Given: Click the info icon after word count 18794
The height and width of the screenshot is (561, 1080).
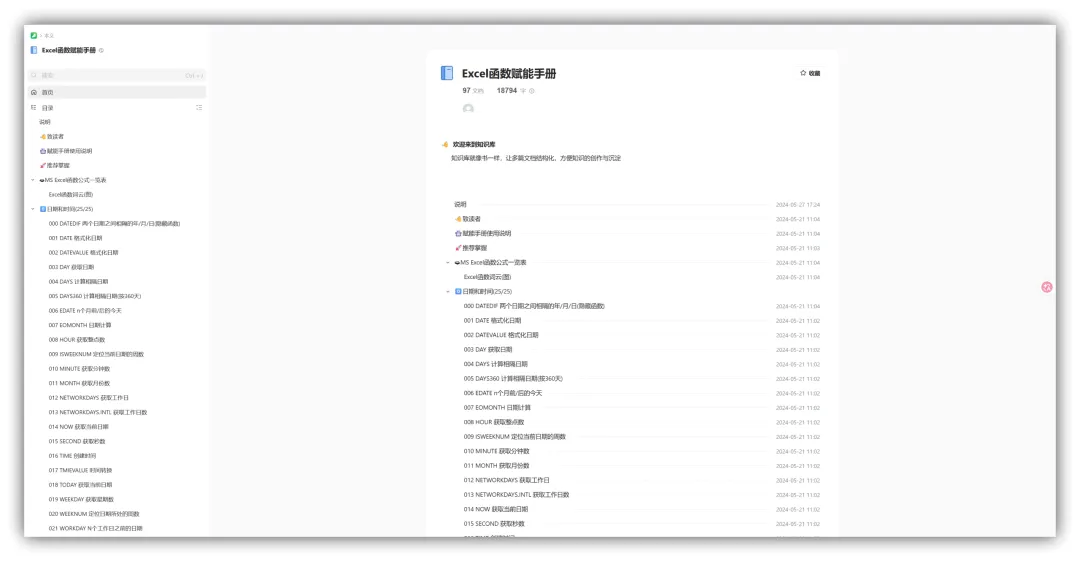Looking at the screenshot, I should [532, 91].
